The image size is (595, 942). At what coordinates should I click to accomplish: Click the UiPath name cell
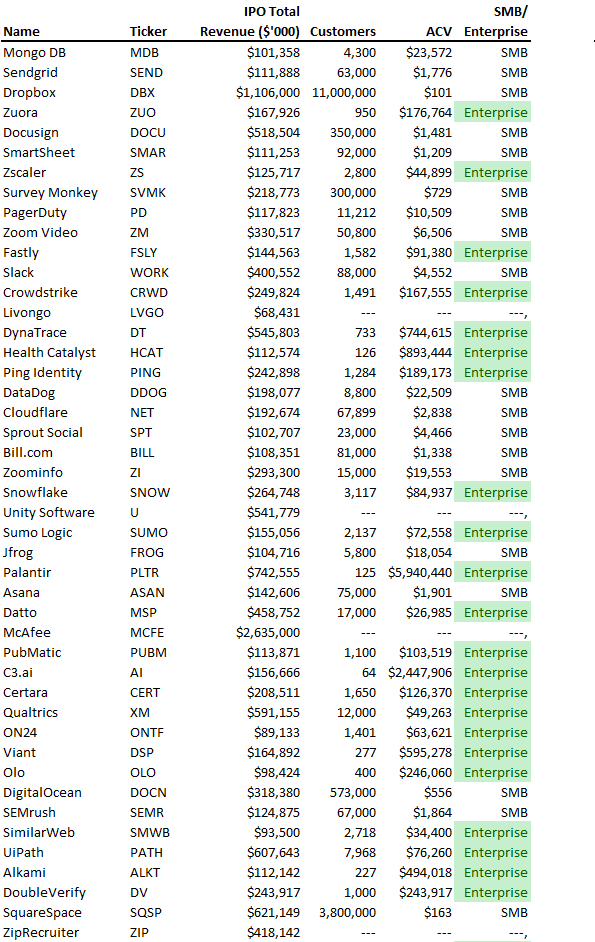pos(23,853)
